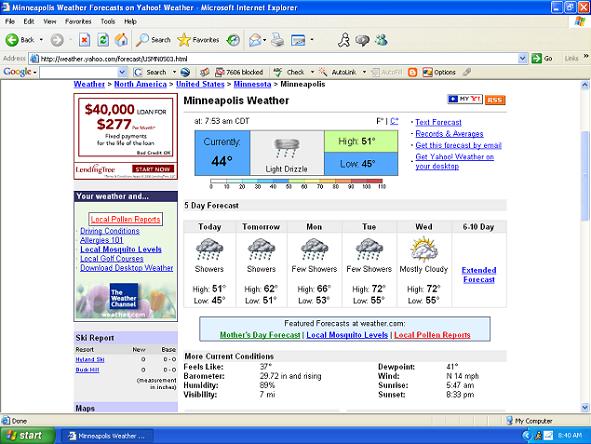Expand the Check button dropdown arrow

point(312,72)
